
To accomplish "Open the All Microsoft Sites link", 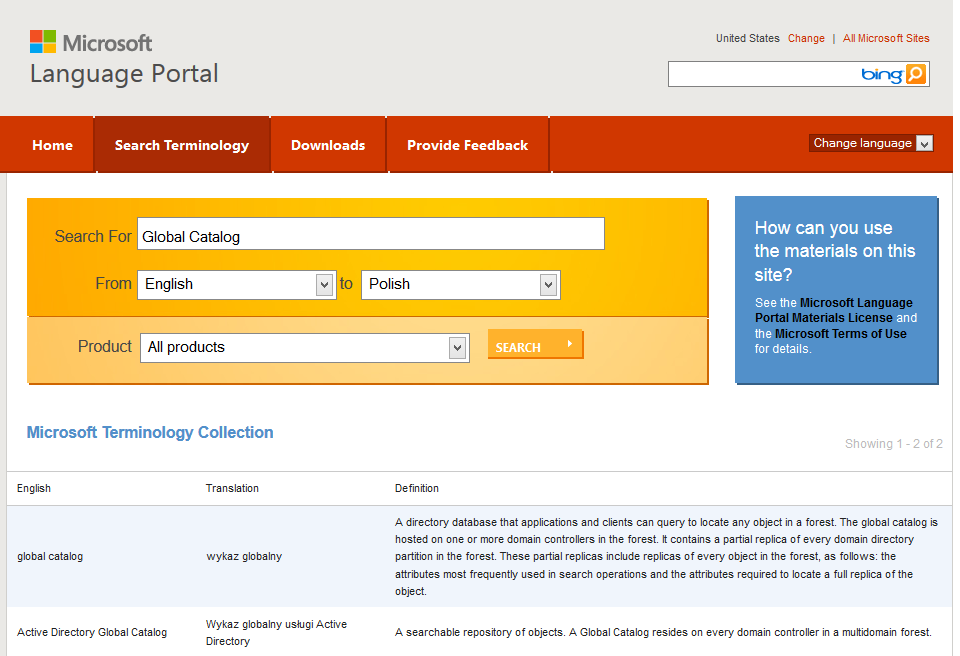I will coord(886,38).
